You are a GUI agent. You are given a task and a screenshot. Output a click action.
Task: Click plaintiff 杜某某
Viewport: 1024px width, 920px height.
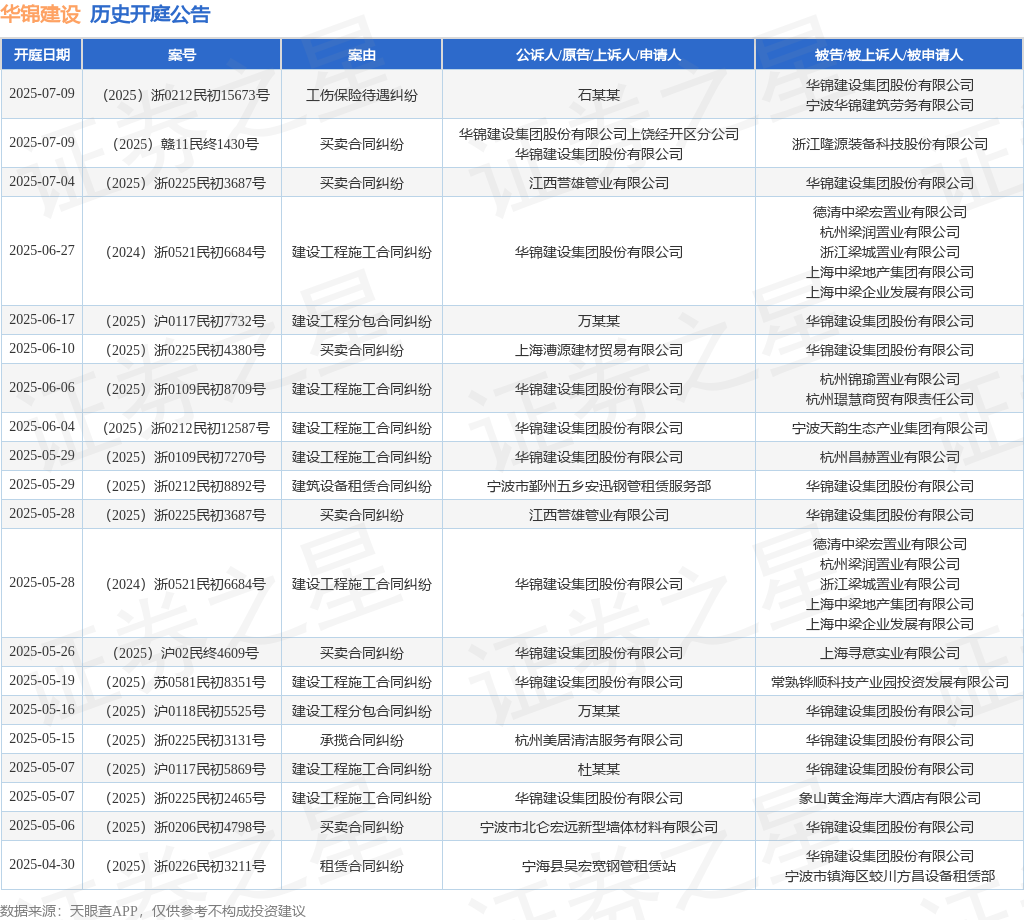click(599, 770)
